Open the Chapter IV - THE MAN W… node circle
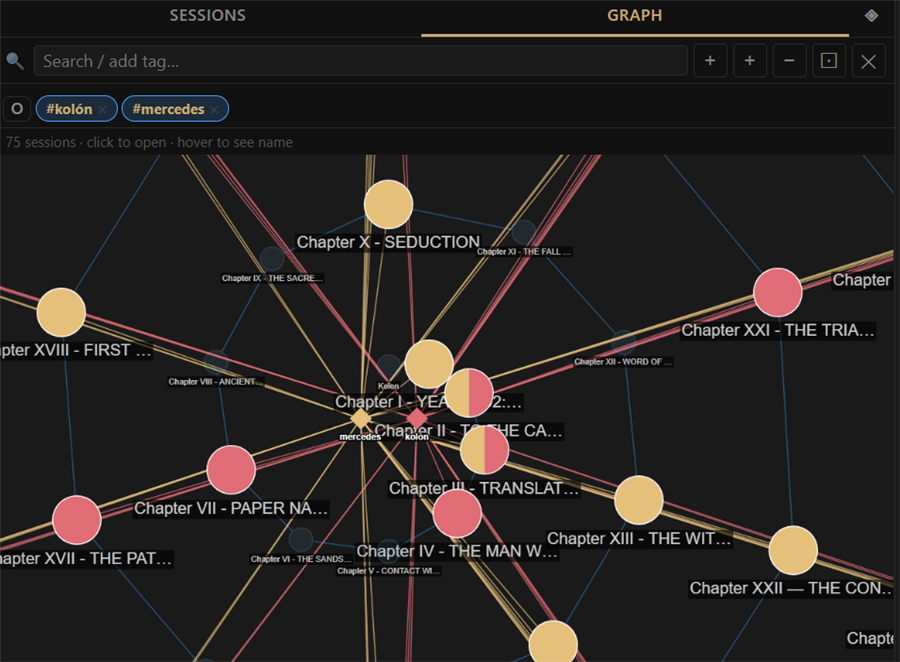 (457, 513)
